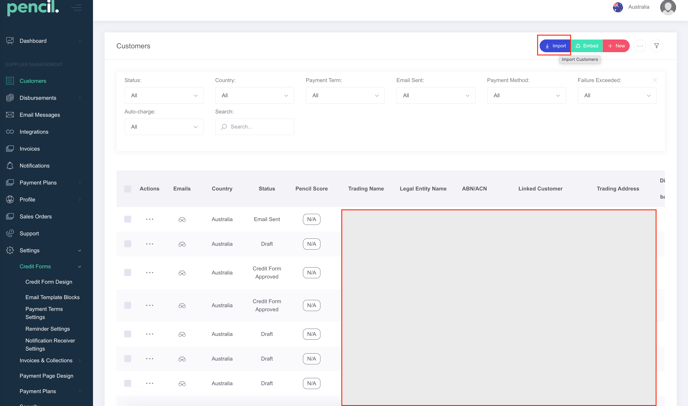Go to Invoices in the sidebar
Viewport: 688px width, 406px height.
30,149
